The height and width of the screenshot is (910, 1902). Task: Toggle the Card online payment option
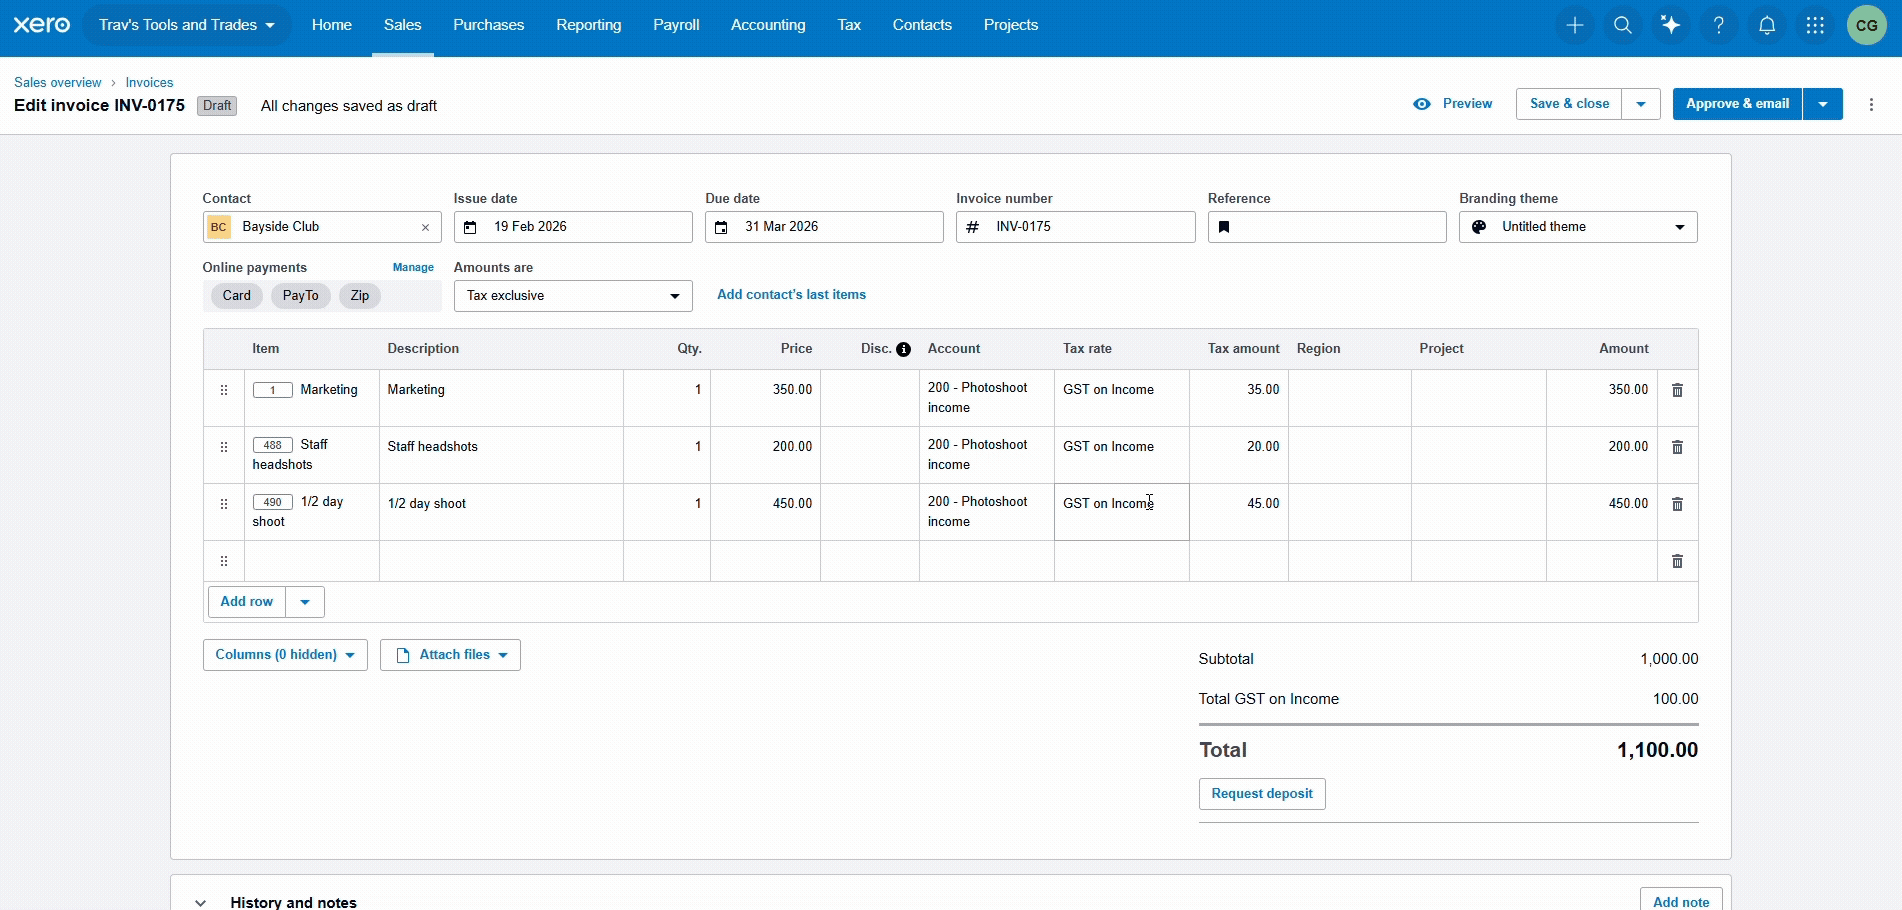tap(237, 296)
